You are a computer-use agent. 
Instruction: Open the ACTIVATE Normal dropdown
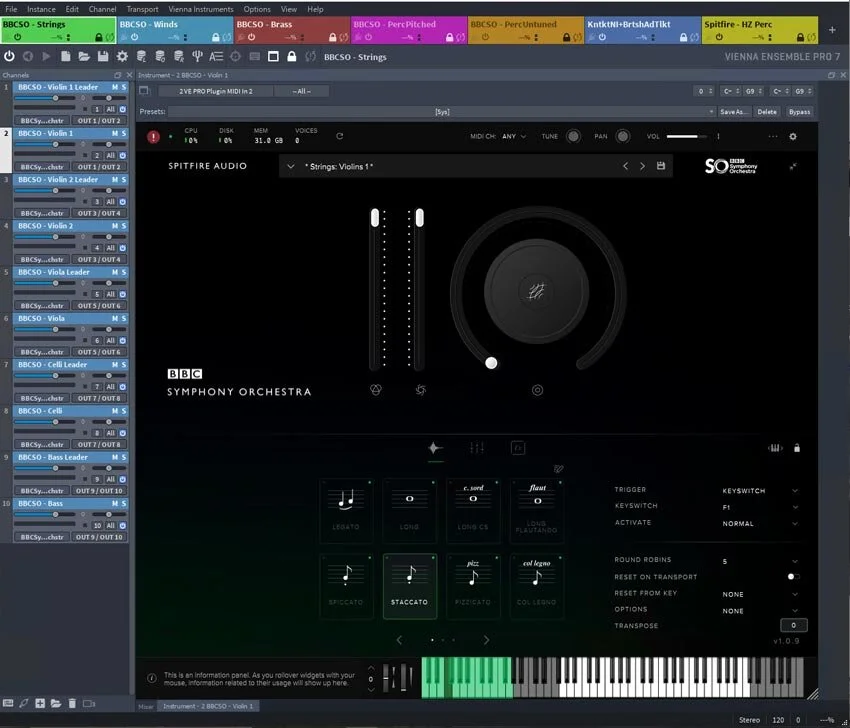759,524
